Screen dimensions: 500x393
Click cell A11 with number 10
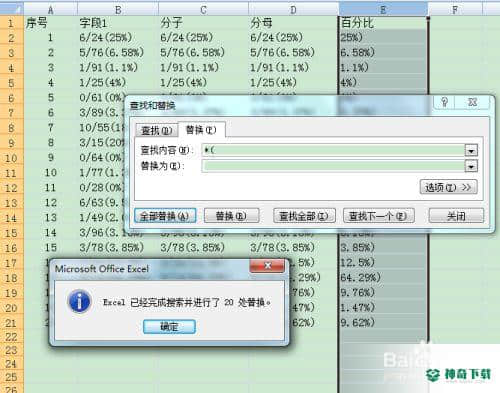pyautogui.click(x=51, y=173)
